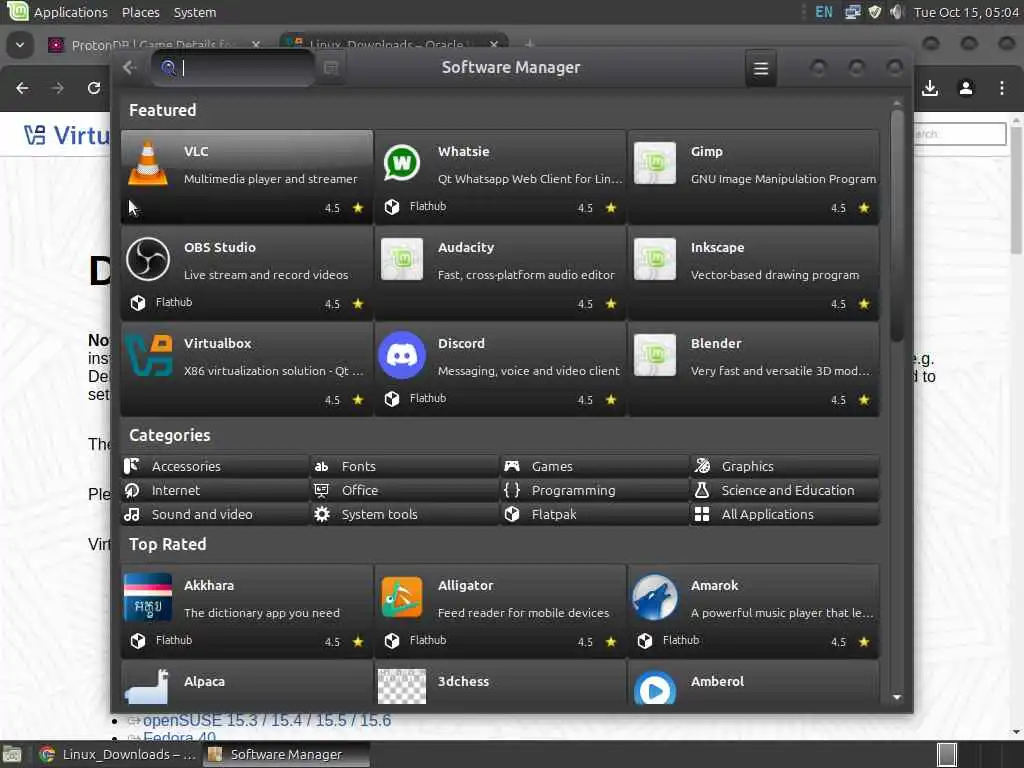Viewport: 1024px width, 768px height.
Task: Browse the Games category
Action: 594,466
